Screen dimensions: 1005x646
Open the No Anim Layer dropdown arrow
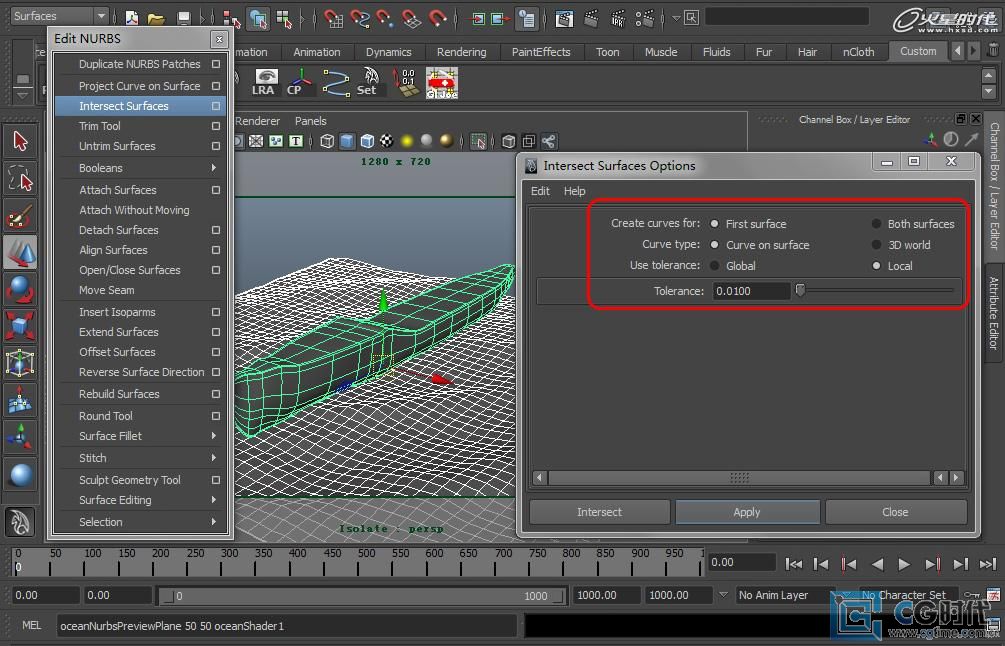coord(723,595)
